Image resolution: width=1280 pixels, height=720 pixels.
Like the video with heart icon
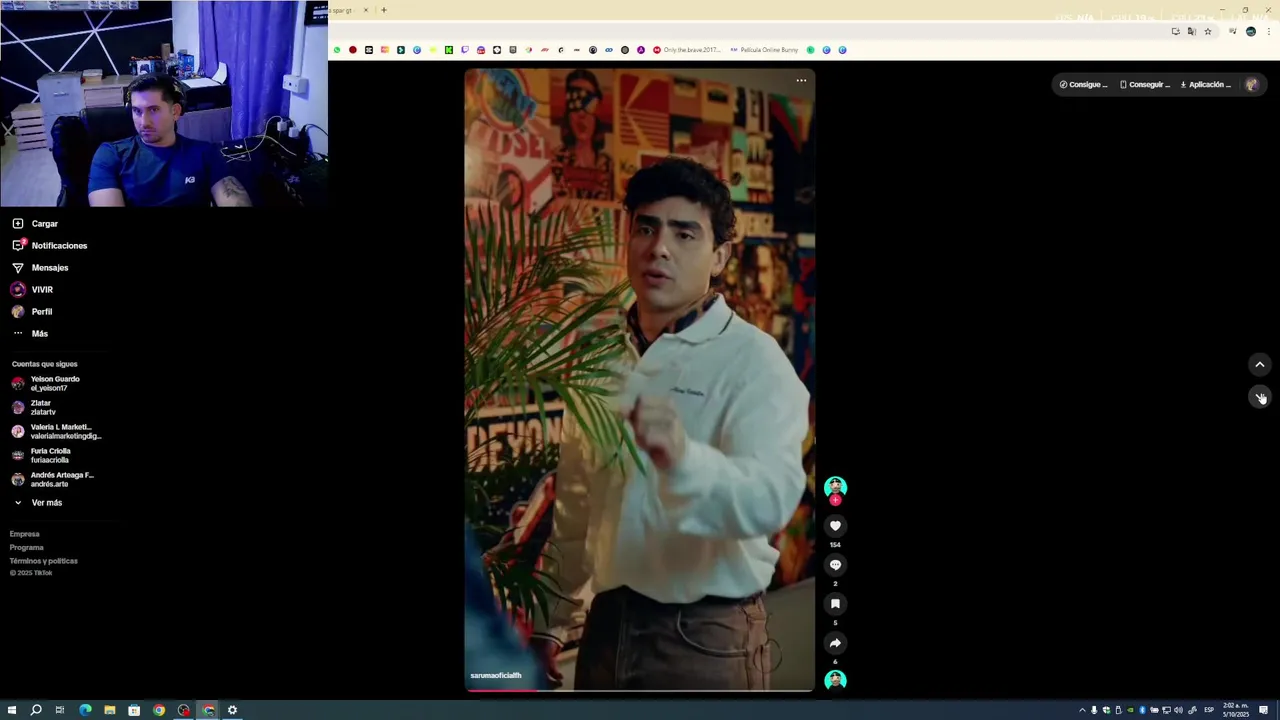click(x=835, y=526)
